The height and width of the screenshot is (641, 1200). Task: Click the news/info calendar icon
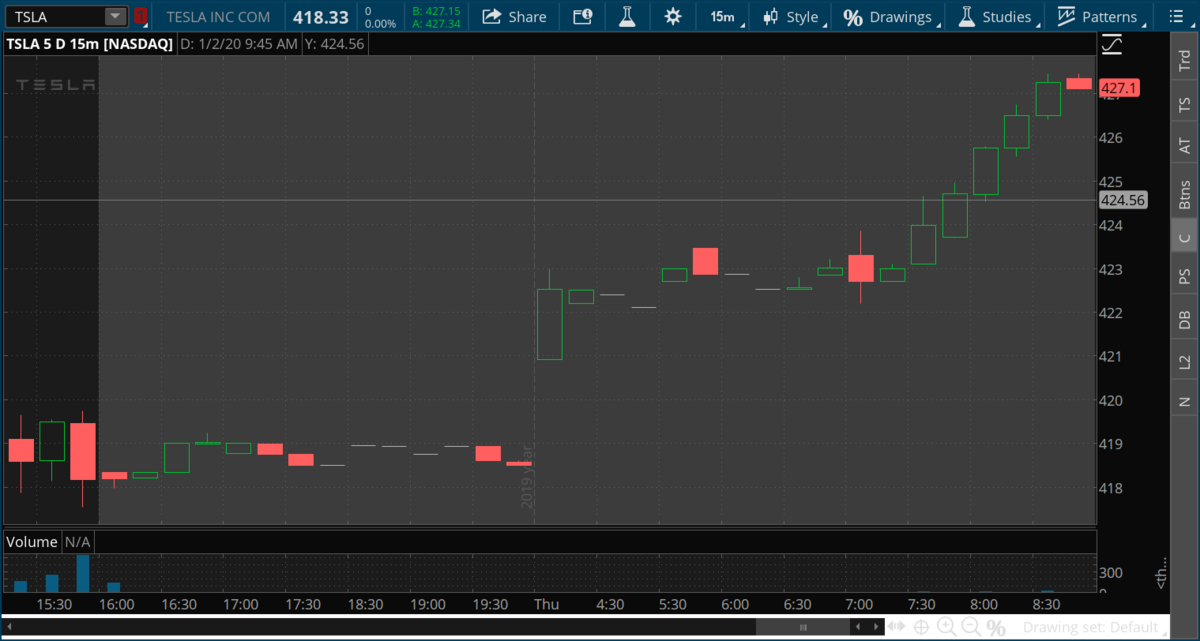582,16
